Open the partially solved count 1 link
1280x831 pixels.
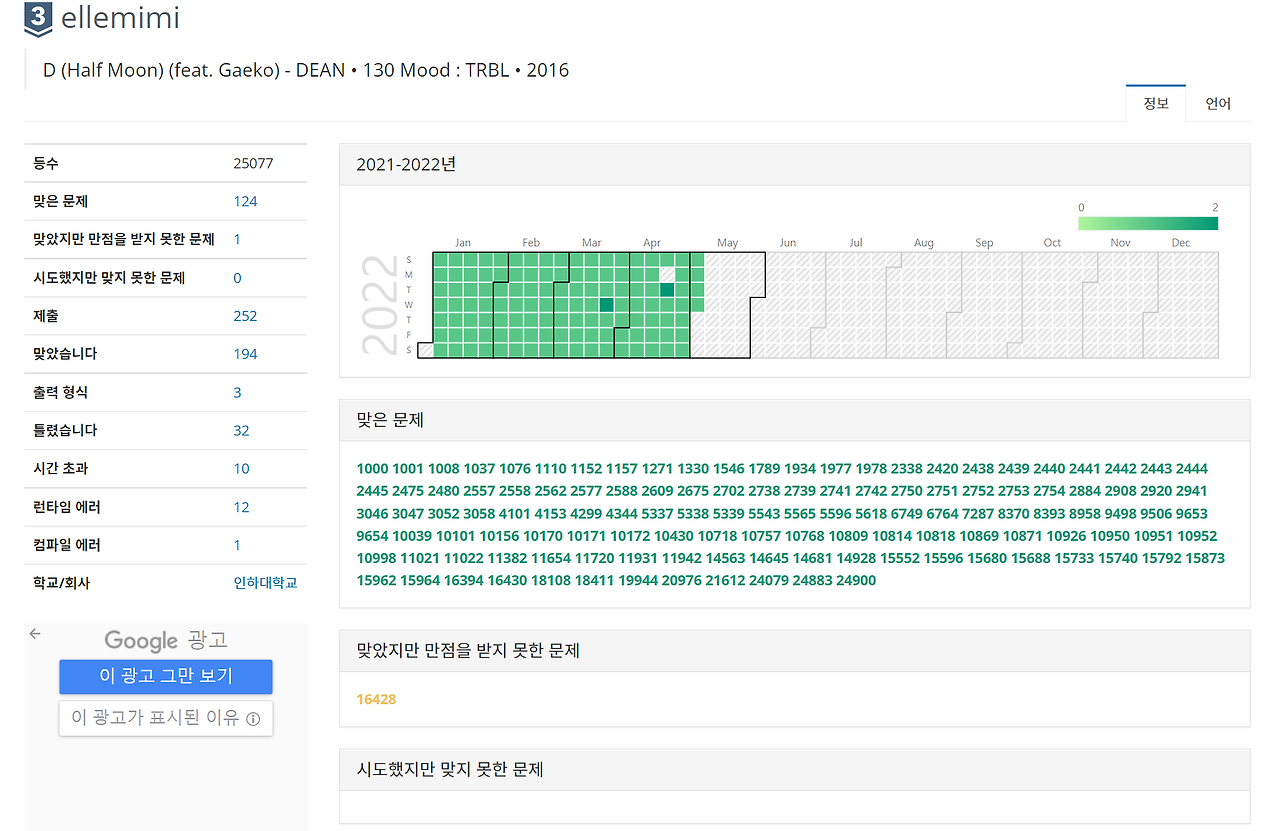(237, 239)
